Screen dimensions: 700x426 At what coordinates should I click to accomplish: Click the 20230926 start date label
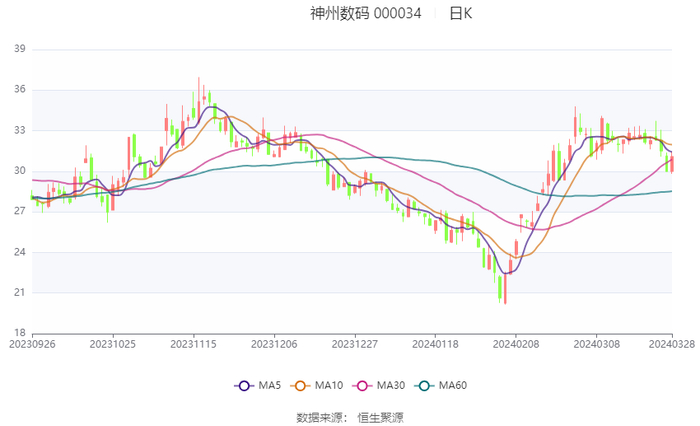32,344
